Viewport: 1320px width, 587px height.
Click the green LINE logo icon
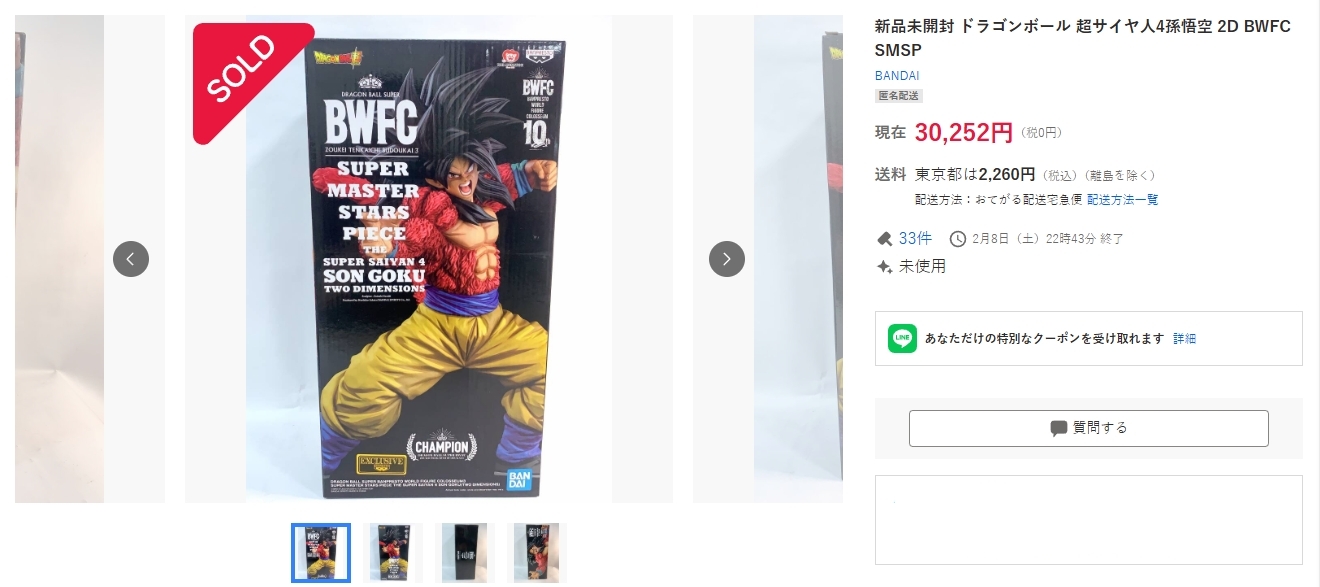(x=902, y=338)
